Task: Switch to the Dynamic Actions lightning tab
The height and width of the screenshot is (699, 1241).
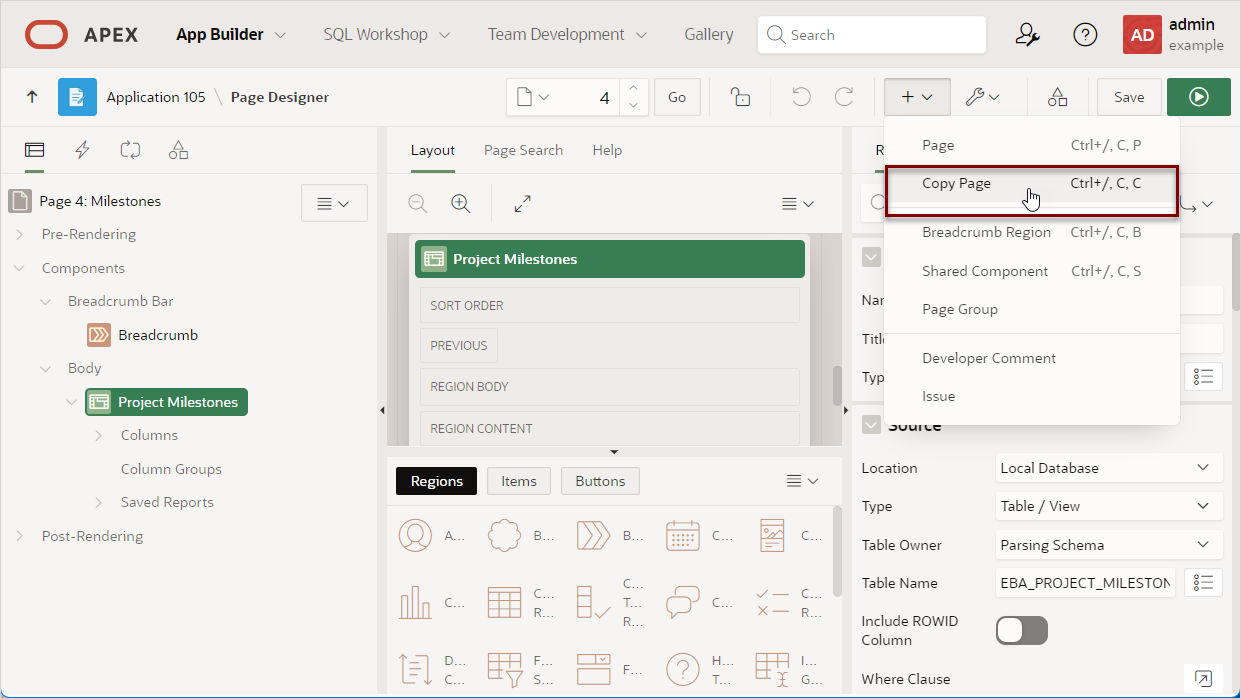Action: pyautogui.click(x=82, y=150)
